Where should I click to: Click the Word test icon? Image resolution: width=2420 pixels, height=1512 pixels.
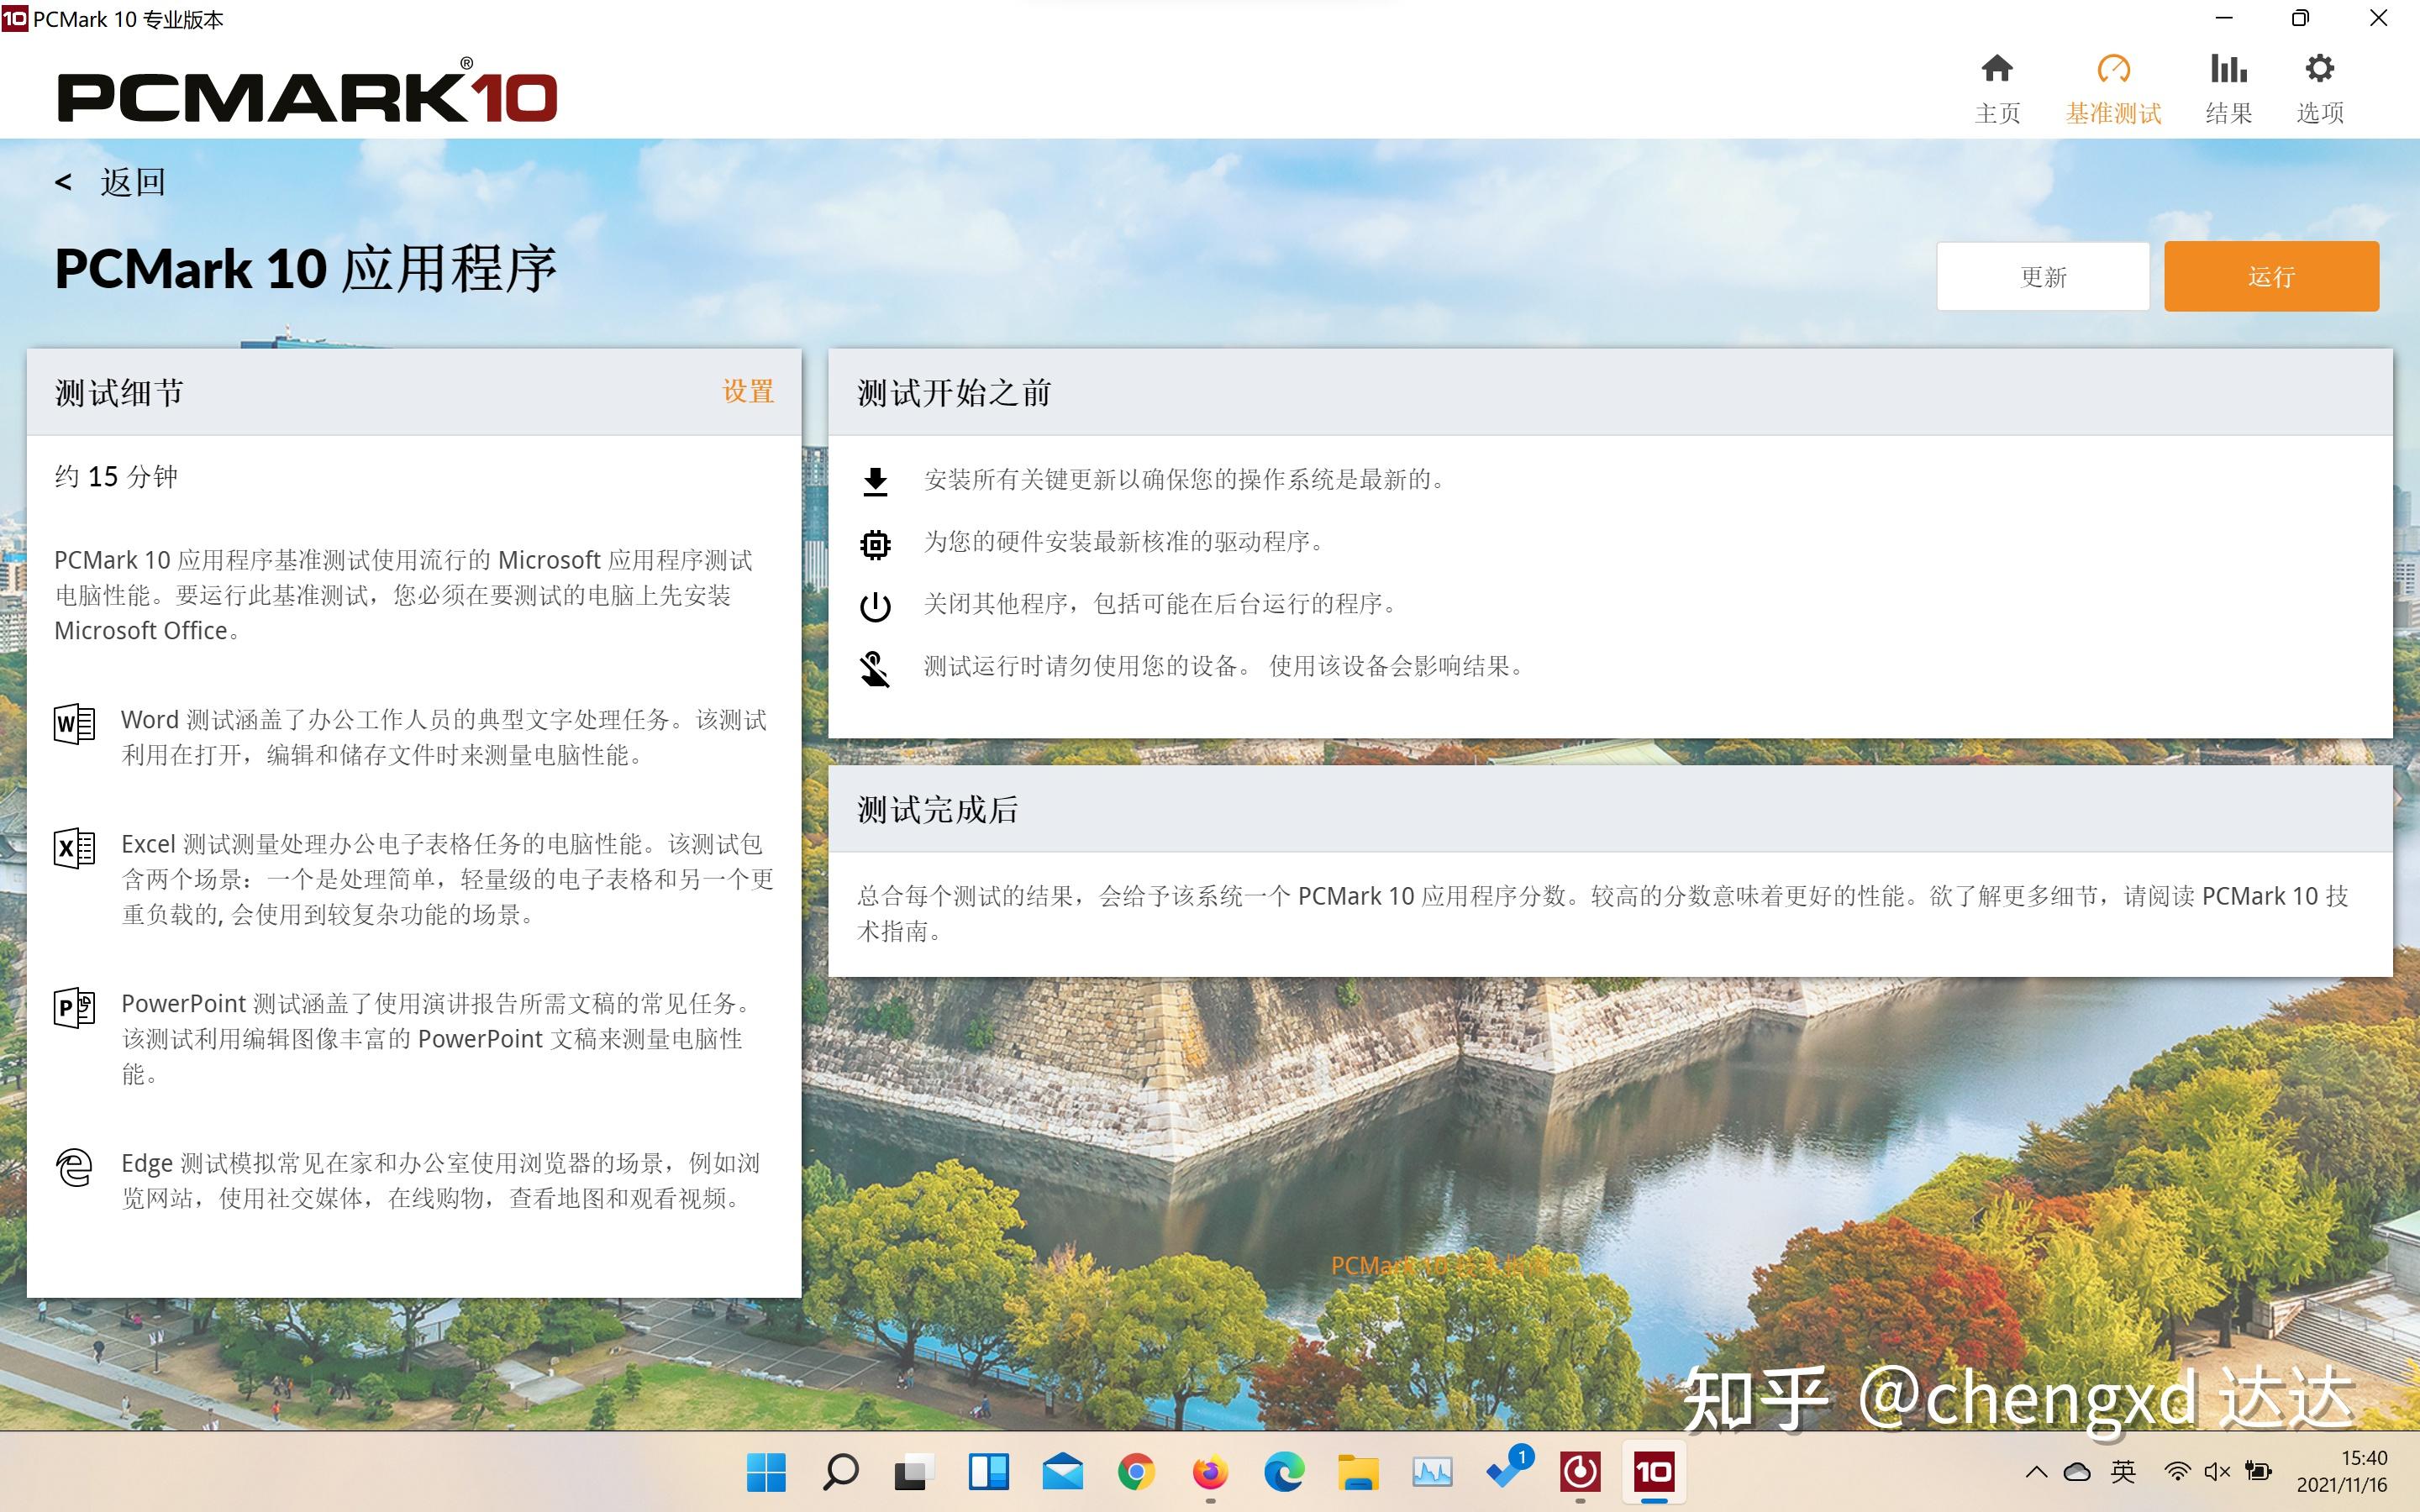(x=72, y=723)
